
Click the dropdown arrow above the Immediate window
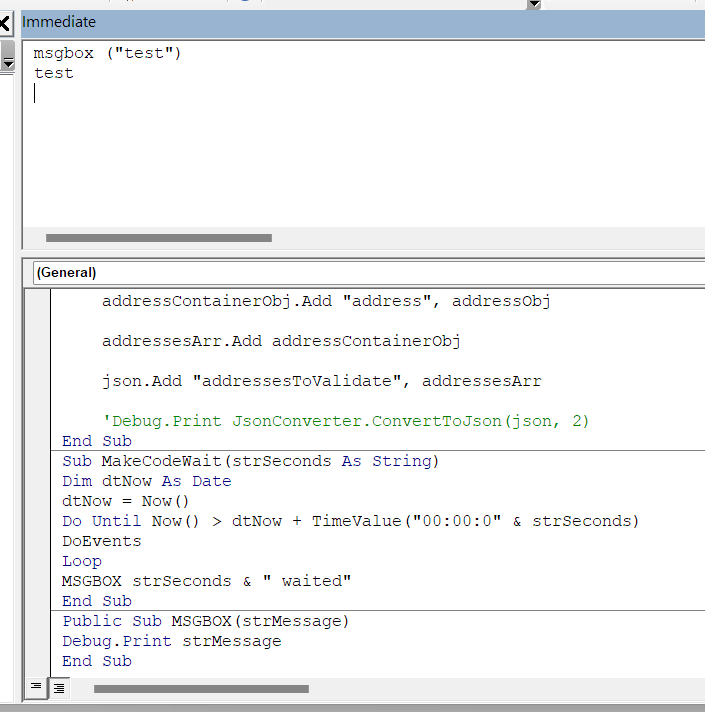(533, 5)
